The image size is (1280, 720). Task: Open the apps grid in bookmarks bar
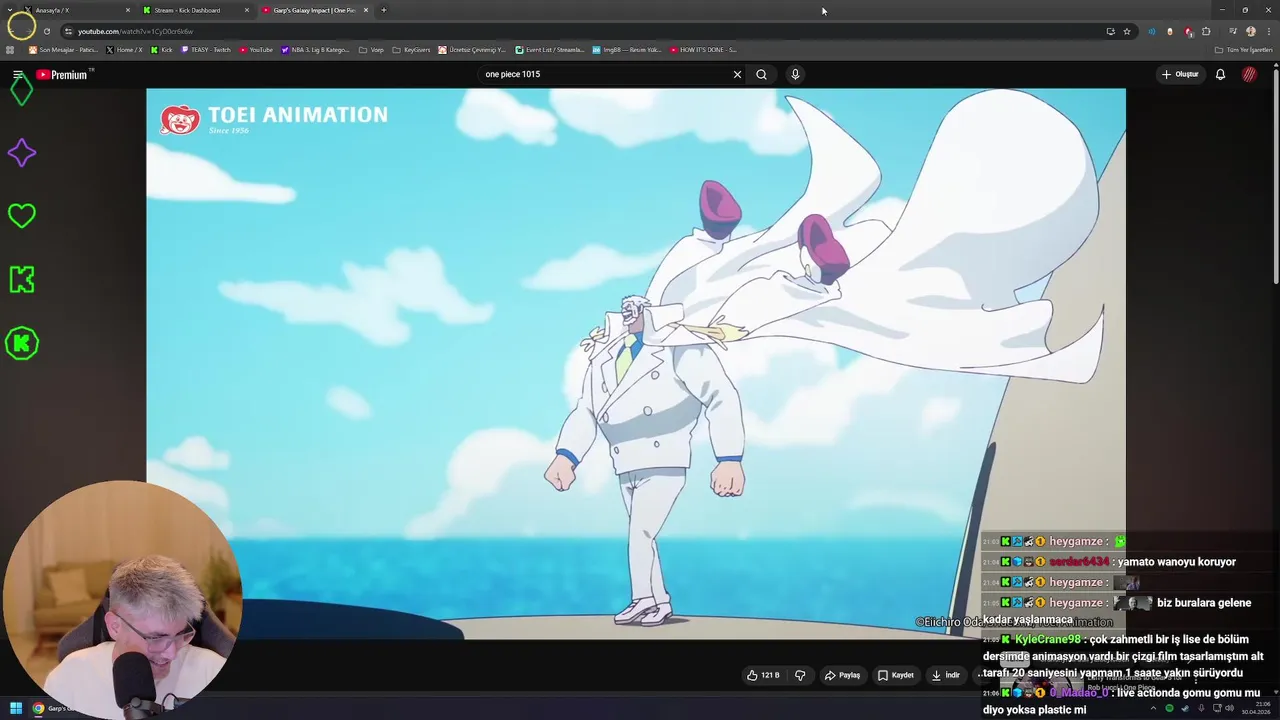(x=10, y=50)
